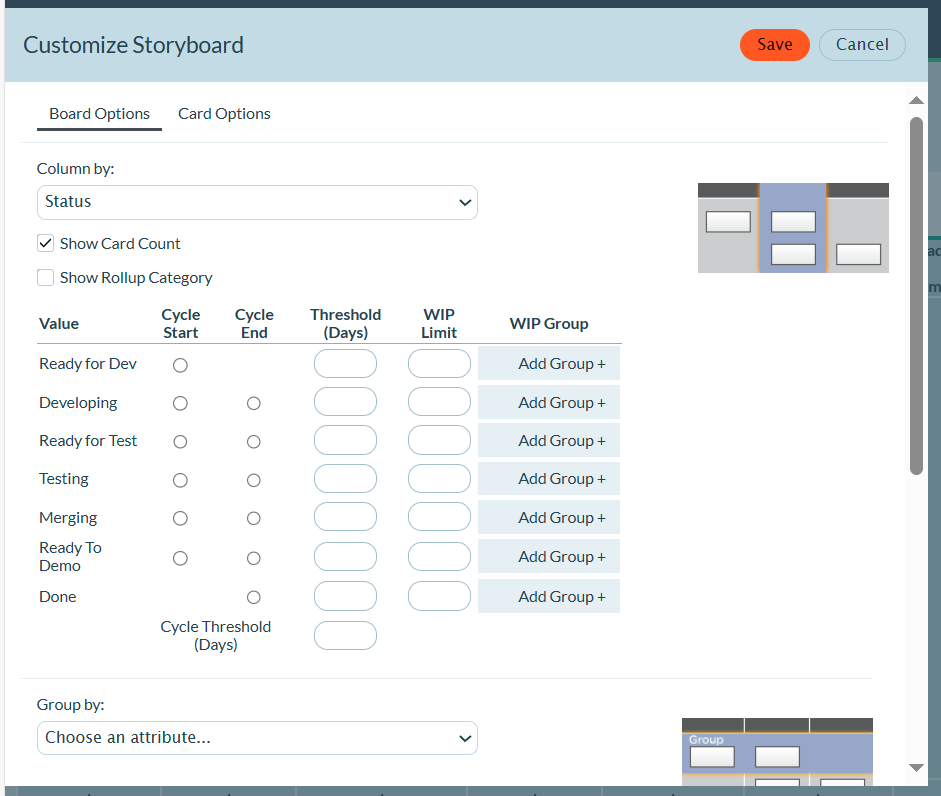Click Threshold field for Ready for Test
This screenshot has height=796, width=941.
[345, 440]
